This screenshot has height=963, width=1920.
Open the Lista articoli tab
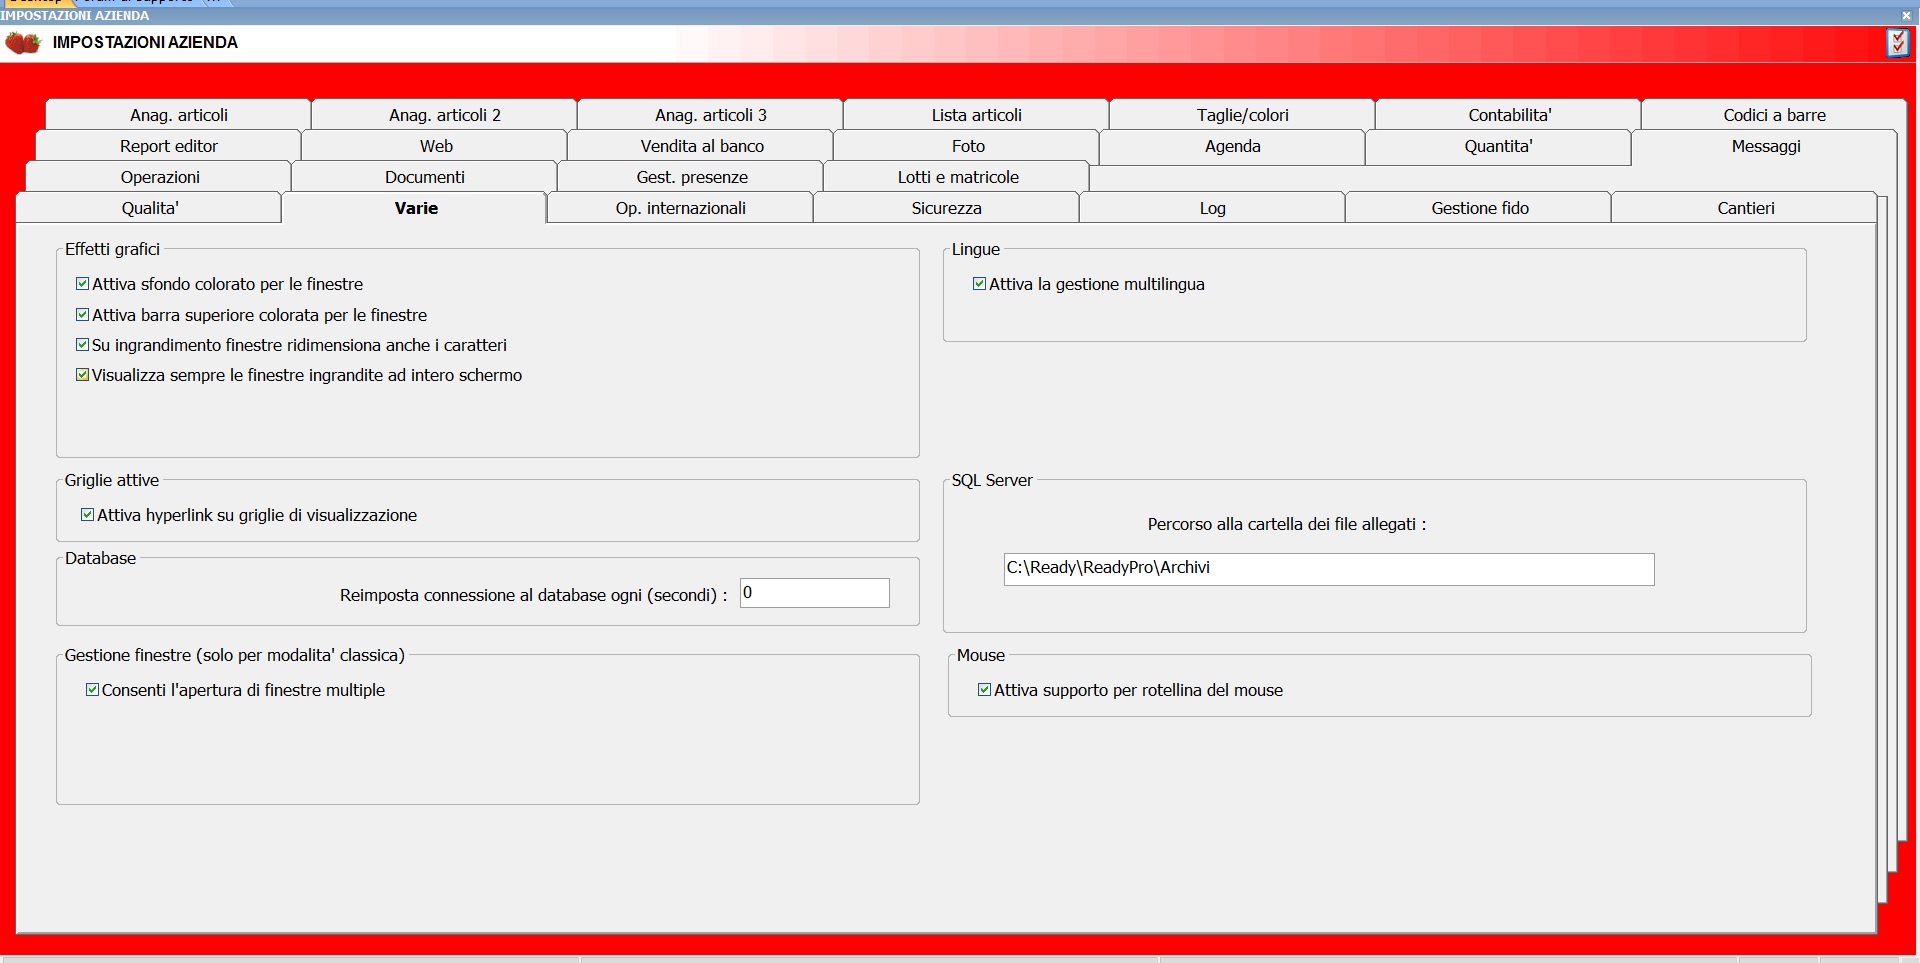click(x=977, y=115)
